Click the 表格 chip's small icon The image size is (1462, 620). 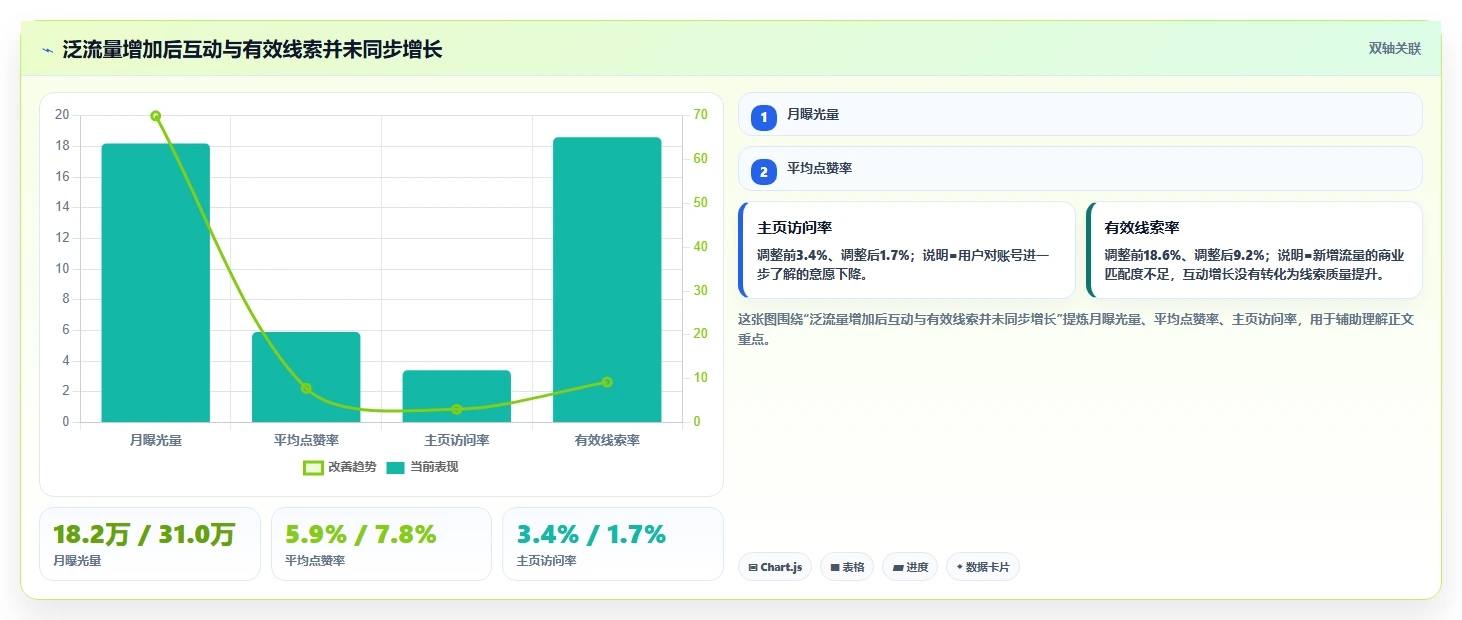point(835,568)
